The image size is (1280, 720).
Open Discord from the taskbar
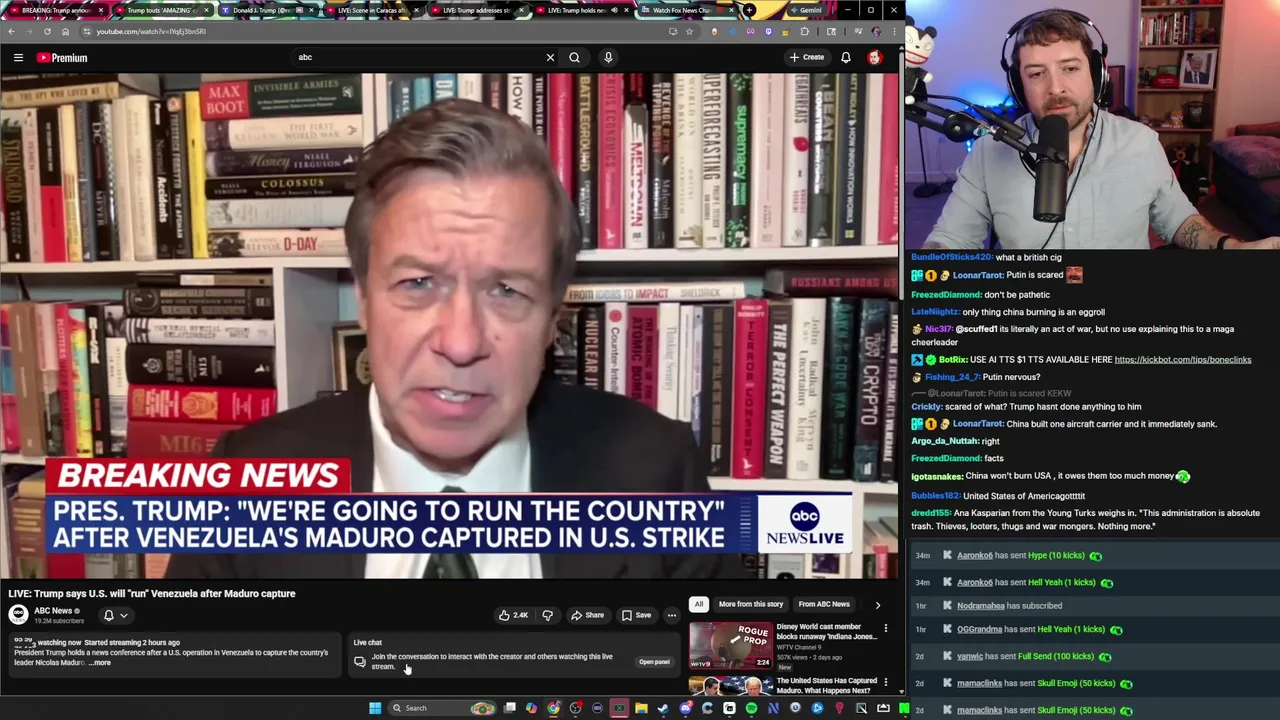(685, 708)
